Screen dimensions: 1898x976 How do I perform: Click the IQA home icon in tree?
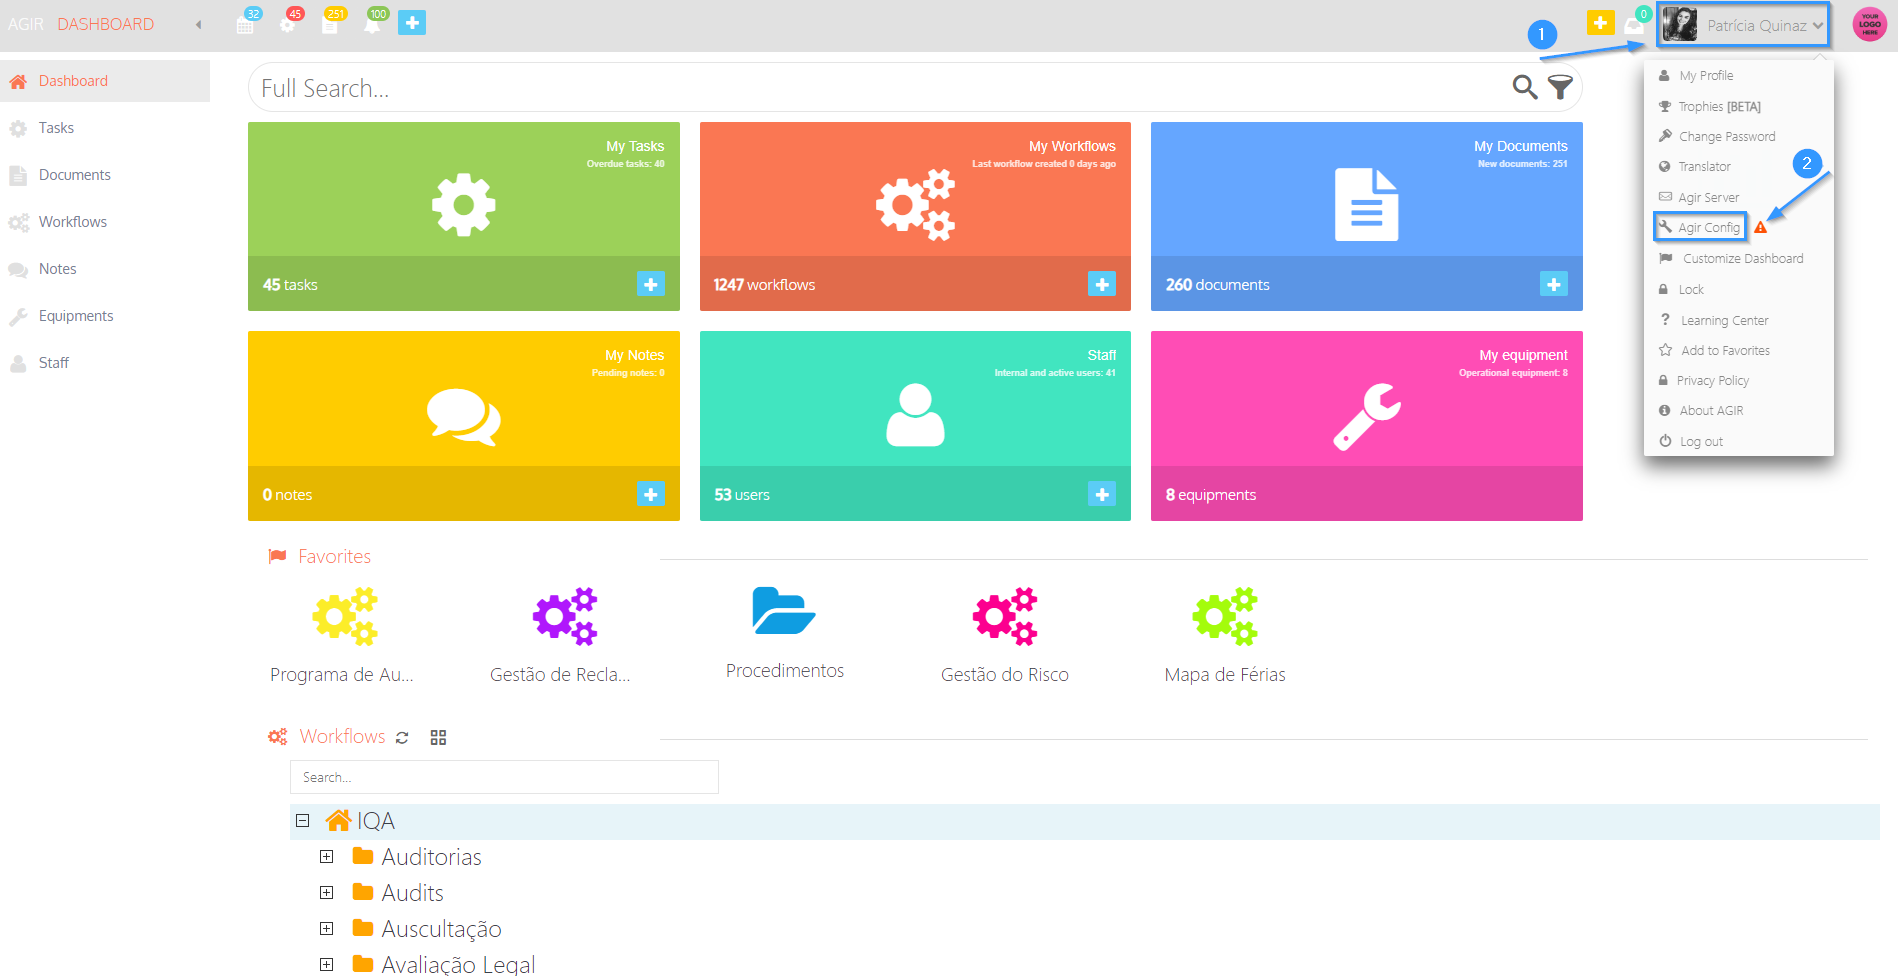coord(339,821)
